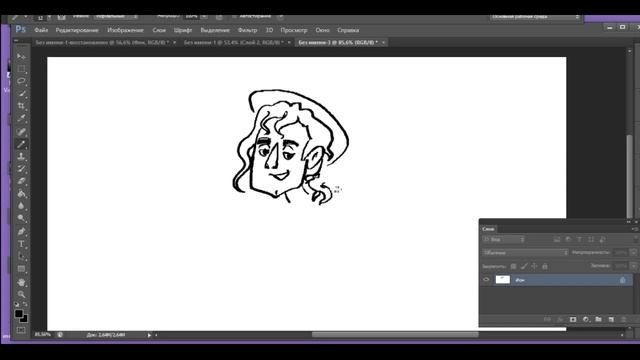Hide the Фон layer with eye icon
Screen dimensions: 640x360
click(486, 280)
